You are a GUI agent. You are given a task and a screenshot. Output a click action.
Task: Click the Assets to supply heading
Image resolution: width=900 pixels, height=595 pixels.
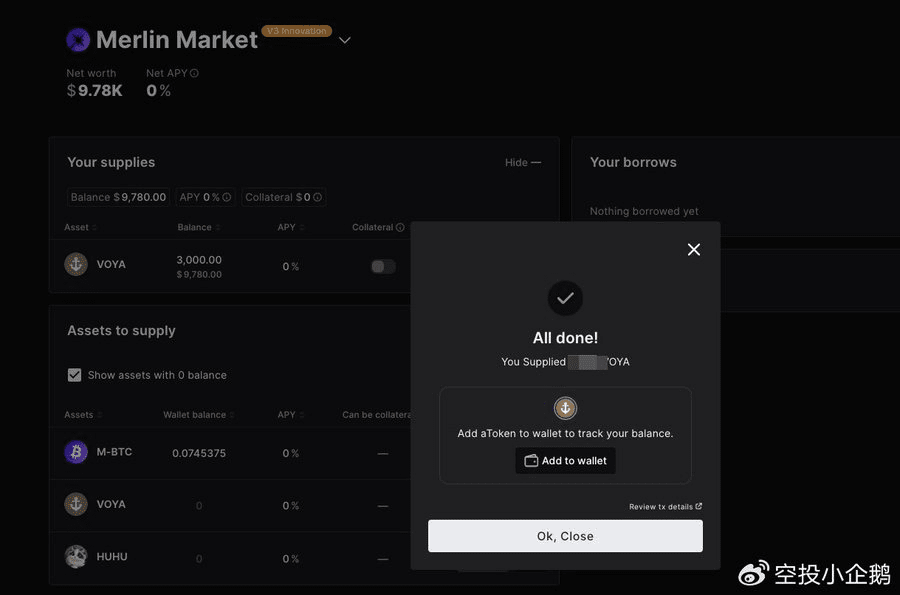tap(121, 330)
